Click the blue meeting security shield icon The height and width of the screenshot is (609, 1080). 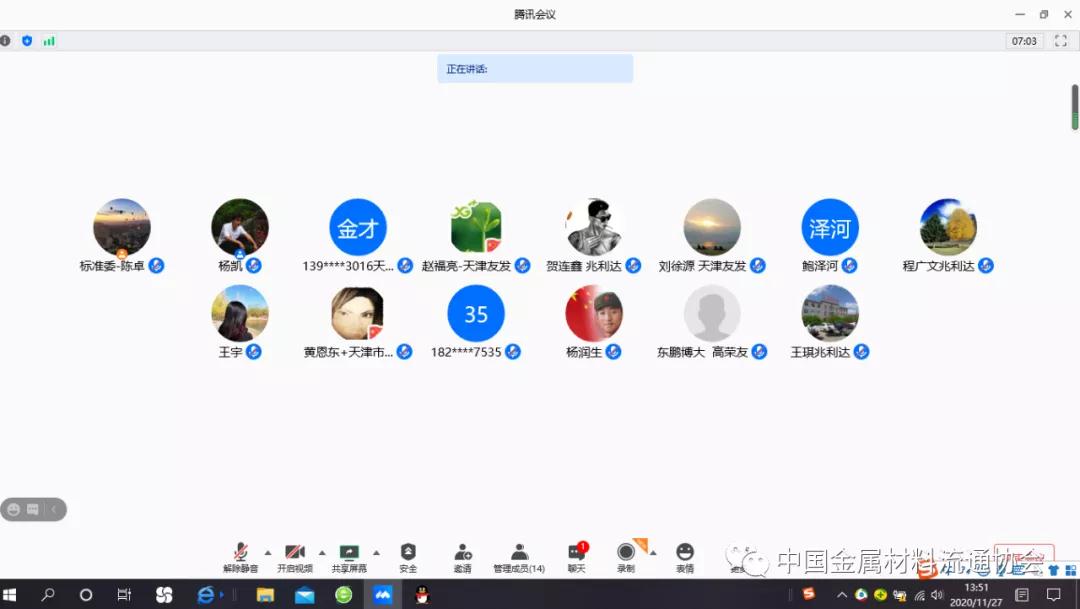[27, 41]
